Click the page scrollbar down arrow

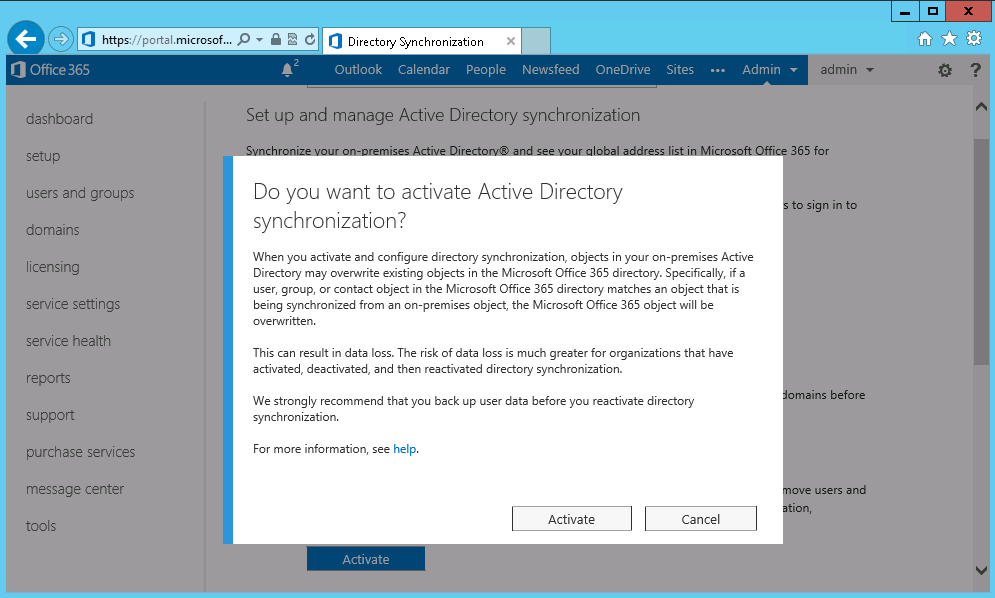pyautogui.click(x=981, y=570)
